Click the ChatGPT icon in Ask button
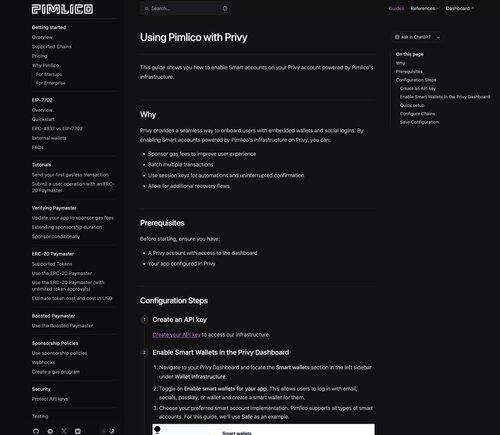This screenshot has width=500, height=435. pyautogui.click(x=397, y=37)
